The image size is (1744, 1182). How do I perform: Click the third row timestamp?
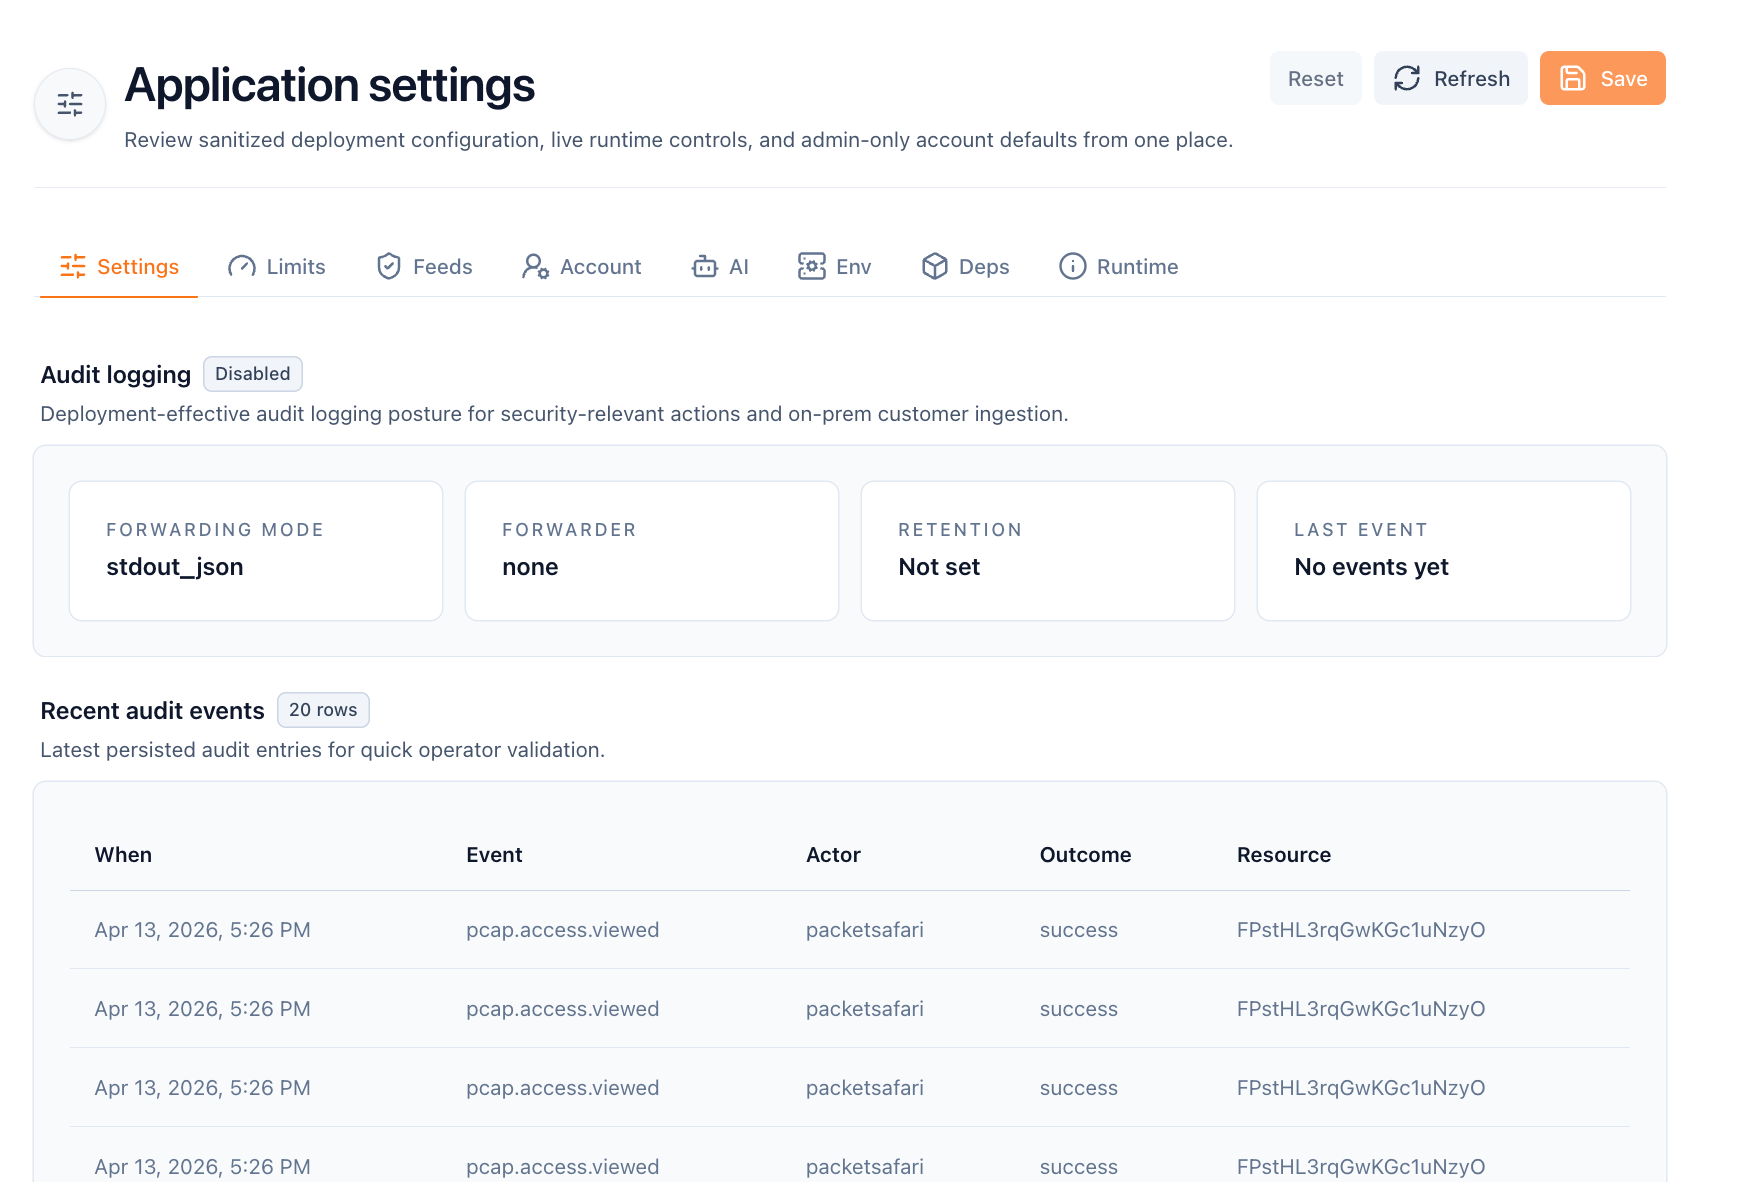[202, 1088]
